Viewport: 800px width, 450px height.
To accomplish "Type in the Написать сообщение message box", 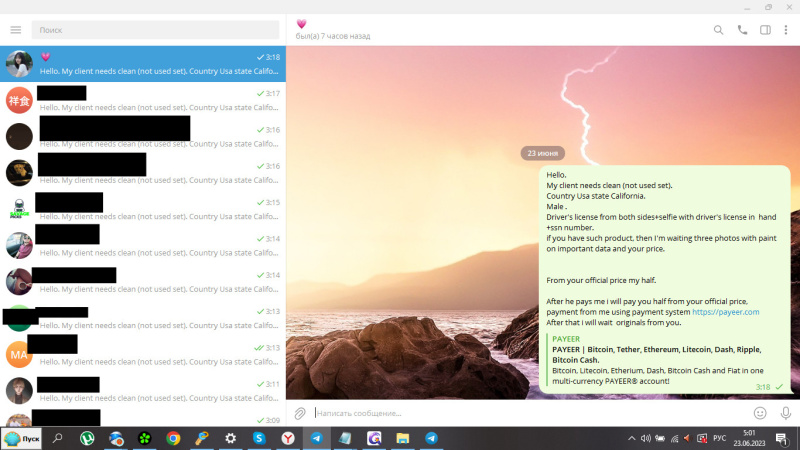I will coord(520,413).
